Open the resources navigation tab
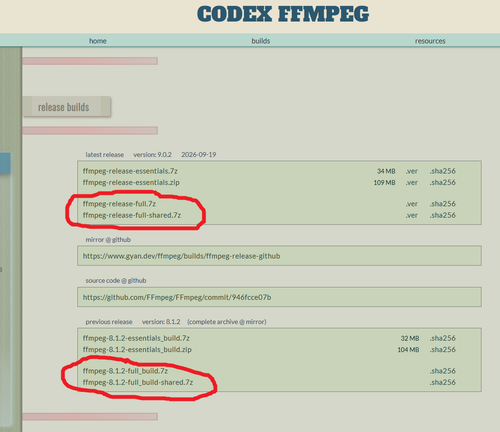Screen dimensions: 500x432 coord(430,41)
